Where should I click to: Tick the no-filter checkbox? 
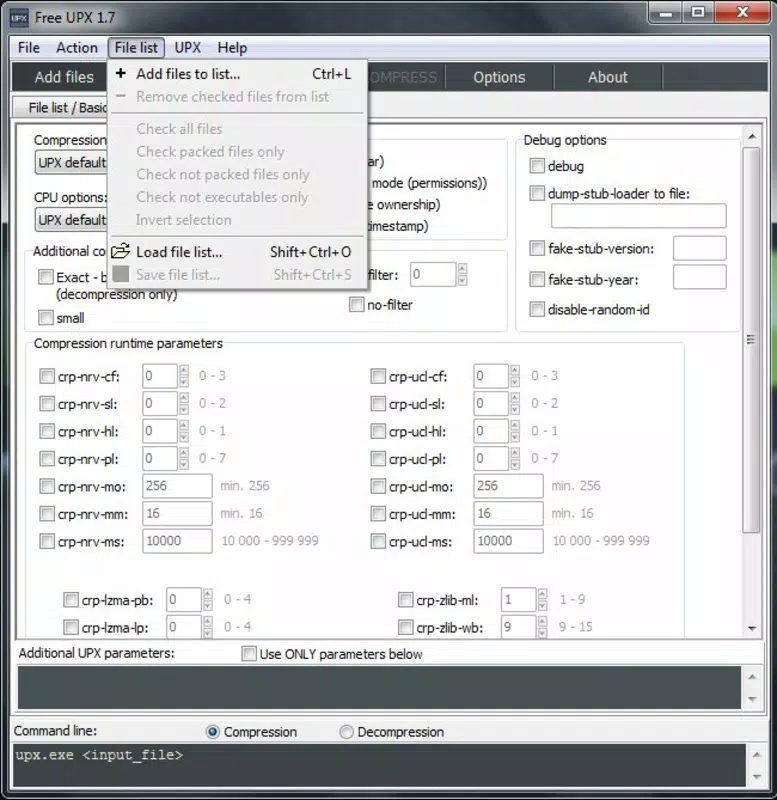point(356,305)
